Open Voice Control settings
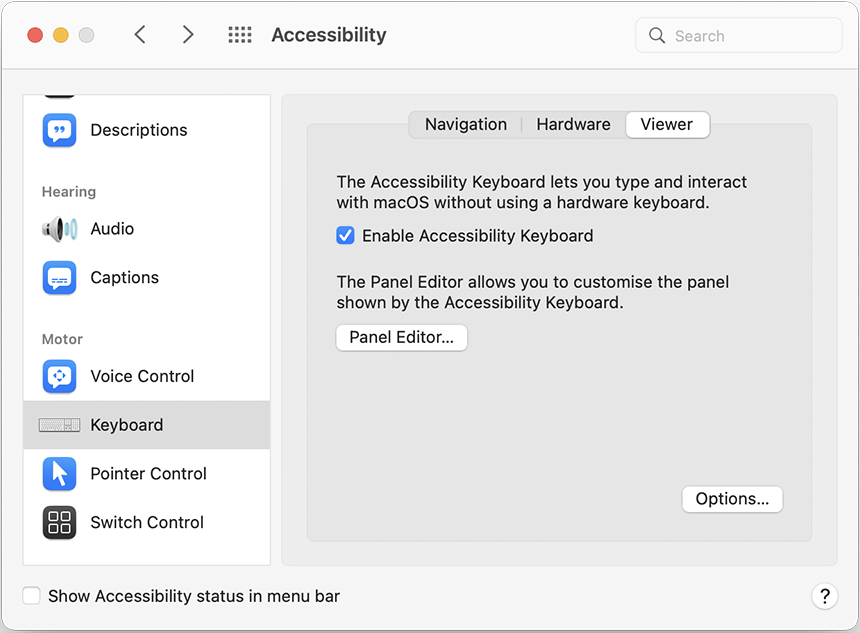 tap(59, 376)
